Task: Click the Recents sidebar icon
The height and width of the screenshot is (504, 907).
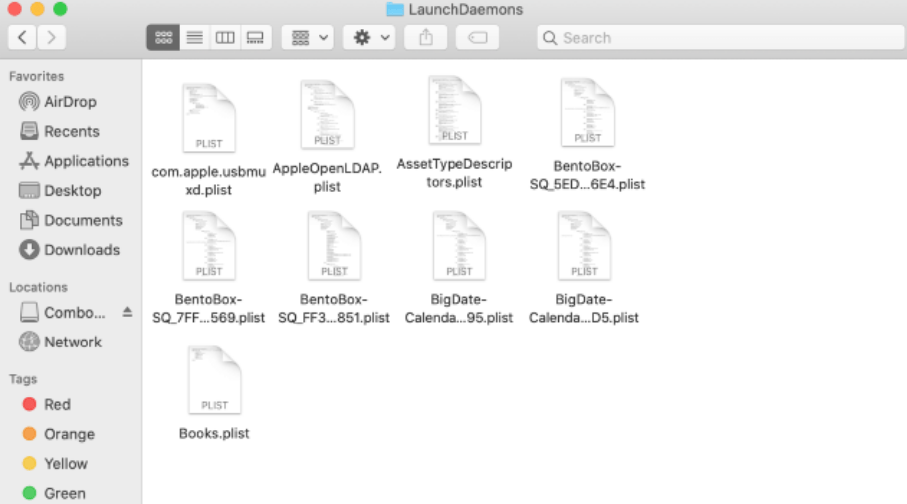Action: (x=29, y=131)
